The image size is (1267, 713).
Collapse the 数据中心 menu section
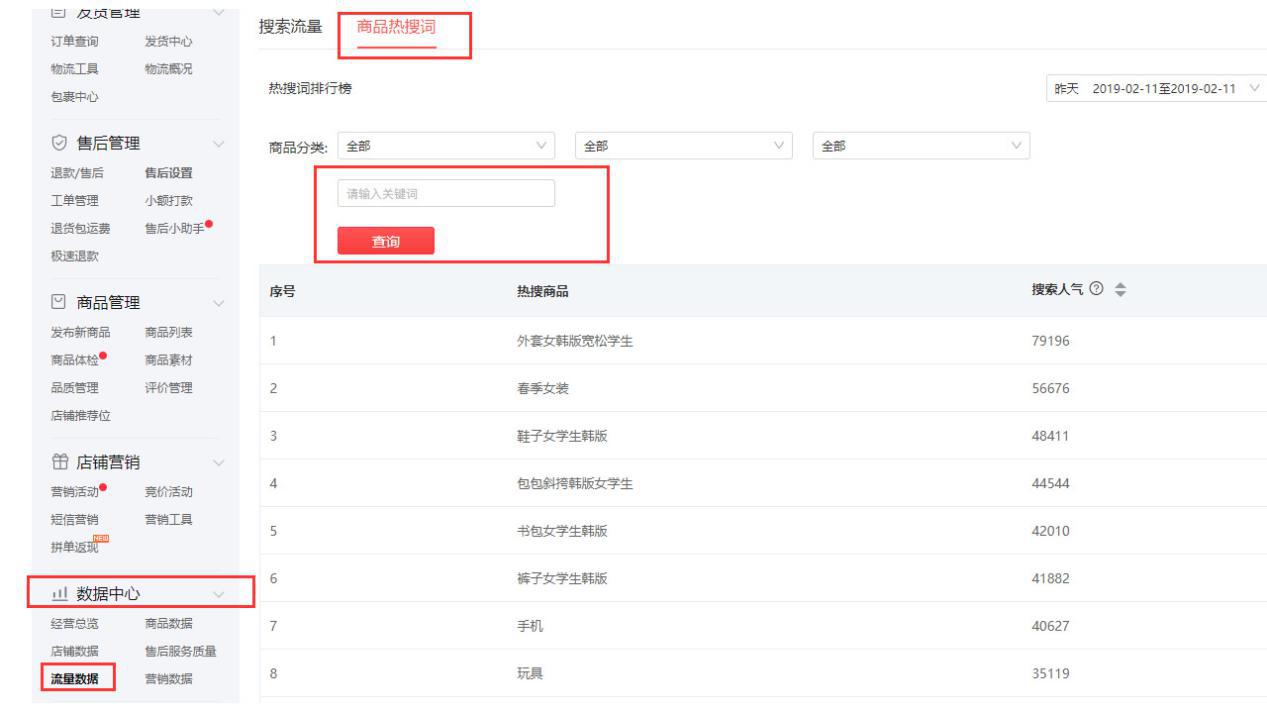(x=219, y=596)
